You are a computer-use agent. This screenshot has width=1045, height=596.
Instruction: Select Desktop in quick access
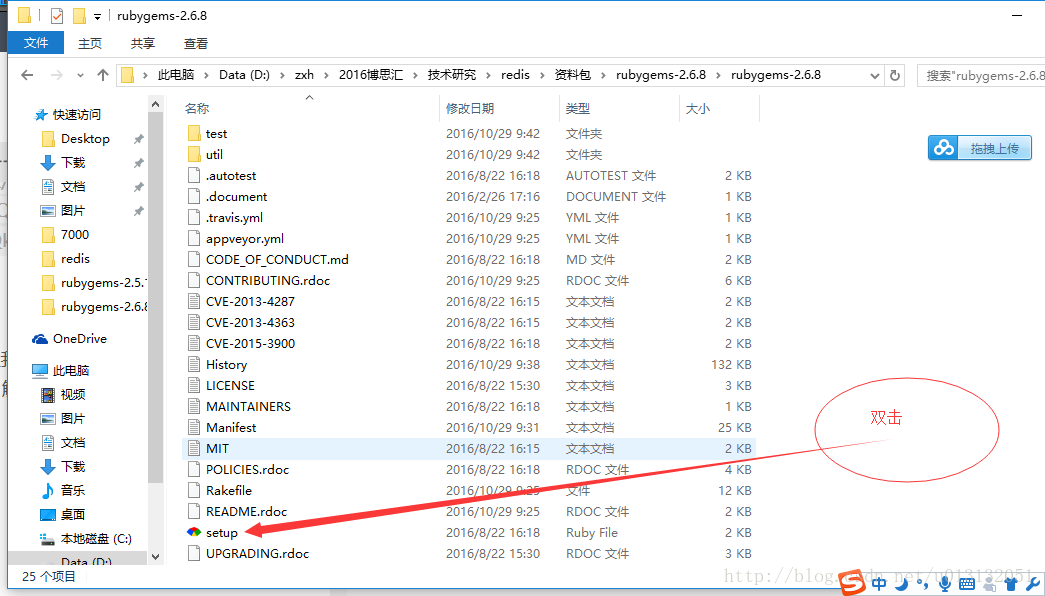click(85, 139)
